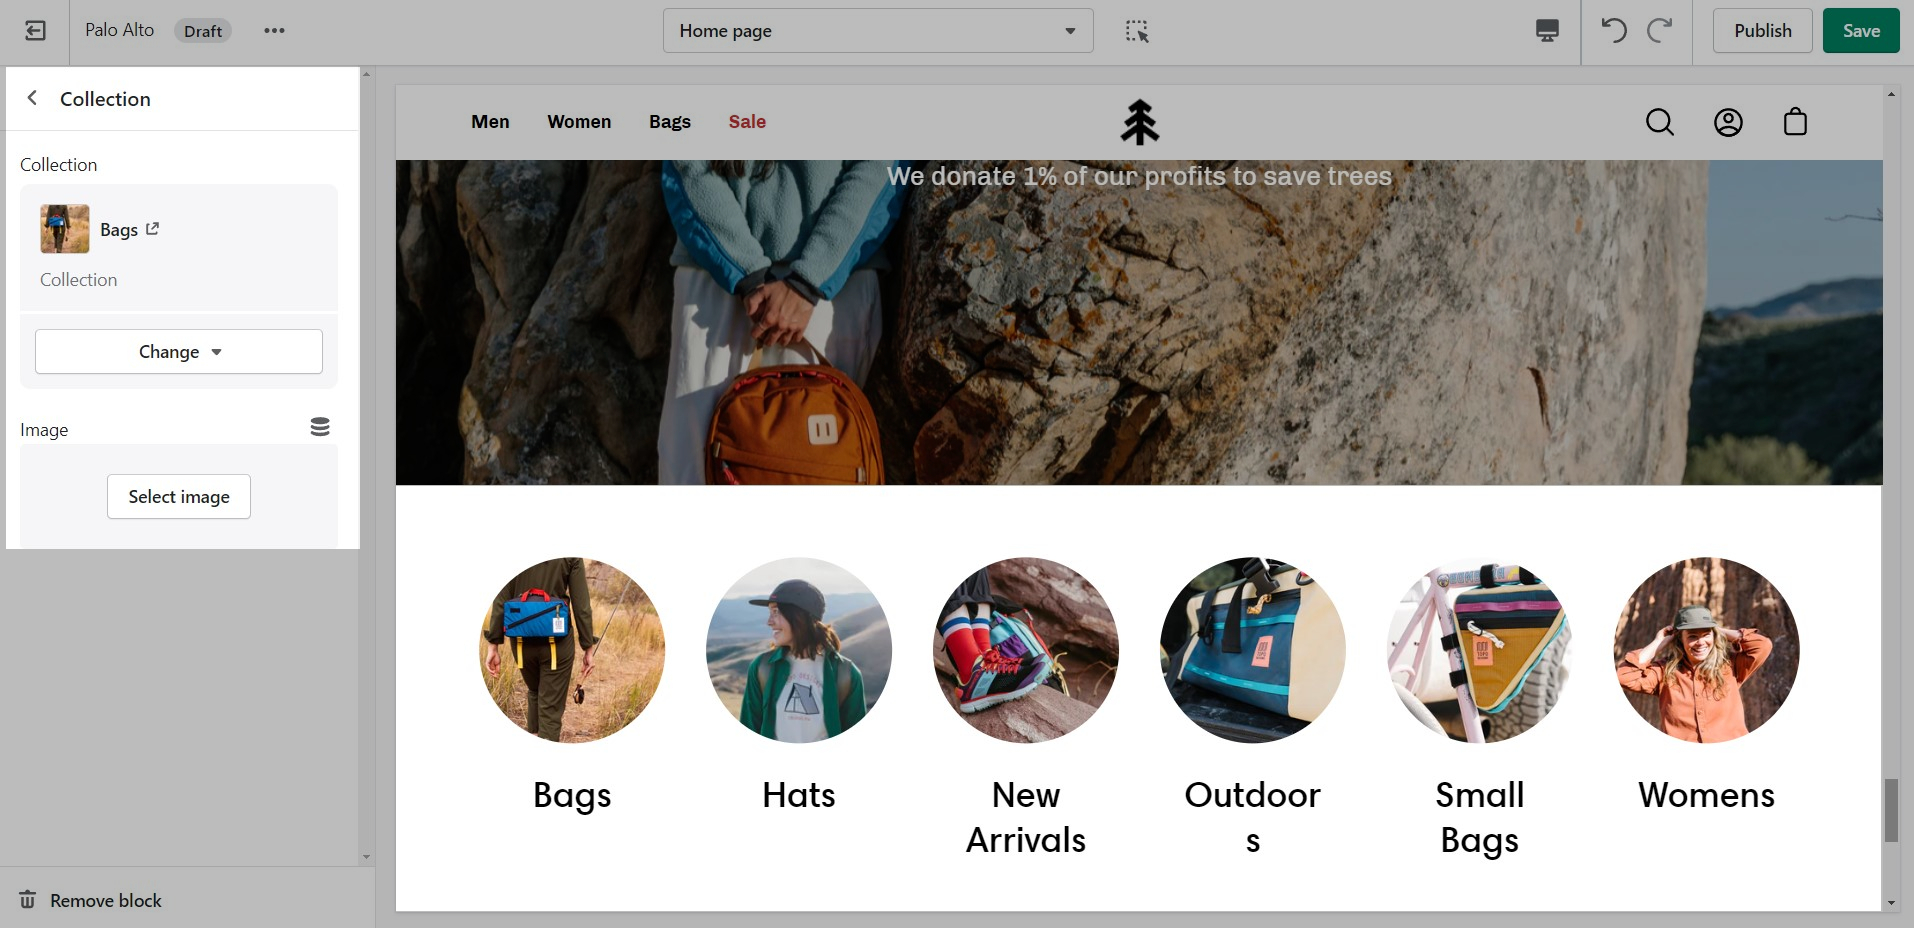1914x928 pixels.
Task: Click the search icon in store header
Action: pyautogui.click(x=1659, y=122)
